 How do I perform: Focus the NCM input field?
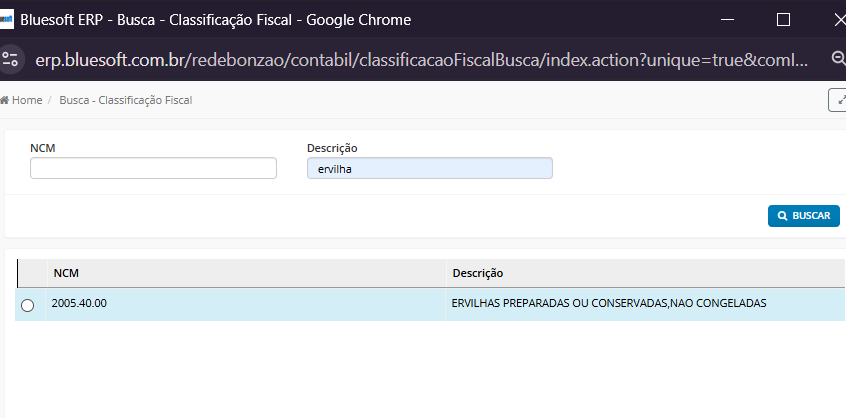point(153,169)
